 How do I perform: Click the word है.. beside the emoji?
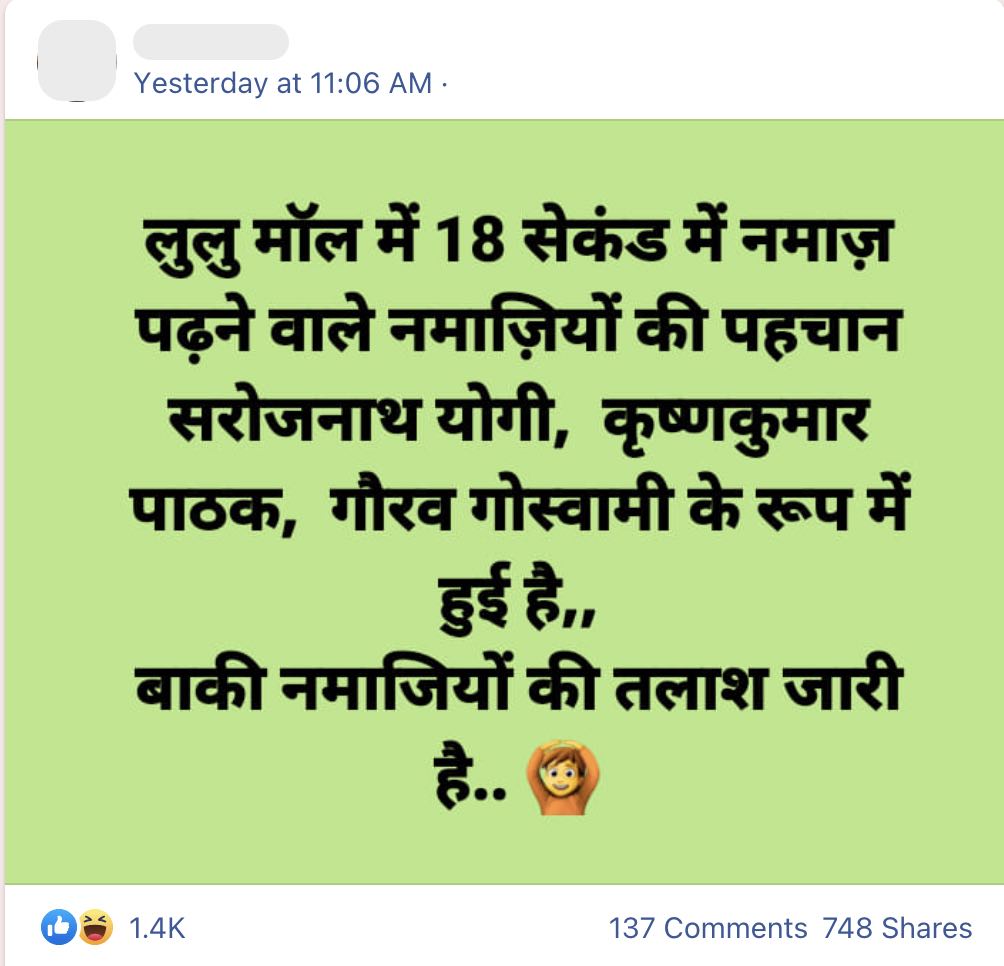pyautogui.click(x=471, y=778)
